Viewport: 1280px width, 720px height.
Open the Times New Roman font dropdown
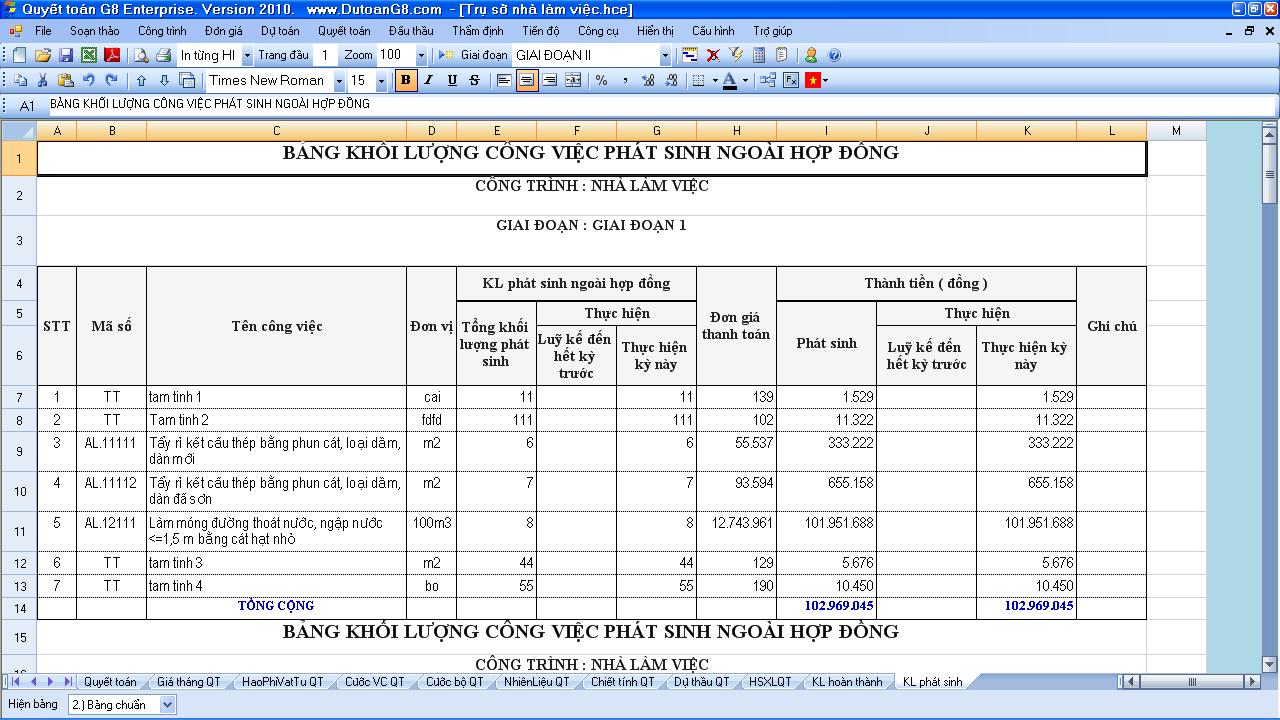(x=339, y=81)
